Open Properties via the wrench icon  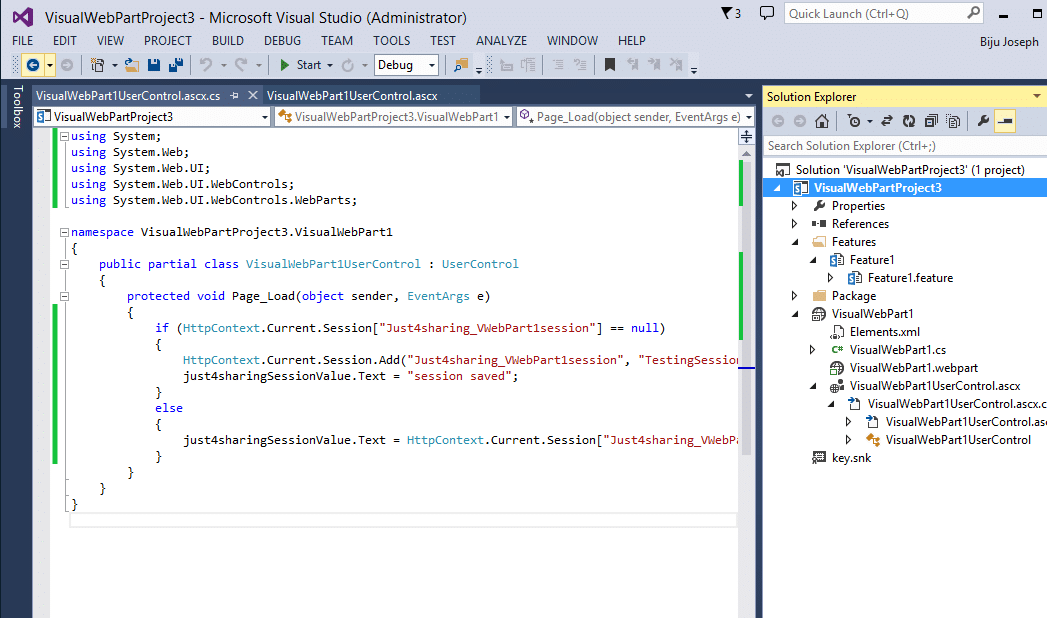pyautogui.click(x=982, y=122)
